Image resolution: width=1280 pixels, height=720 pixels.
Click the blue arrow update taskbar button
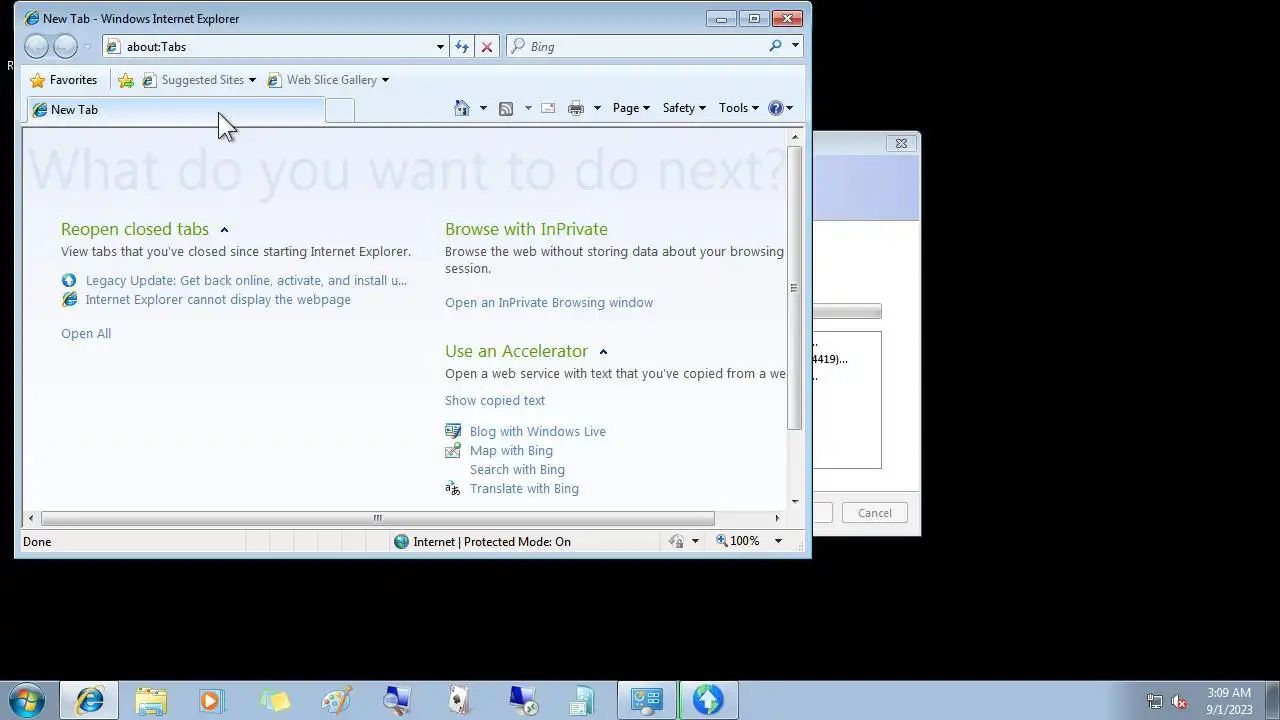[708, 700]
